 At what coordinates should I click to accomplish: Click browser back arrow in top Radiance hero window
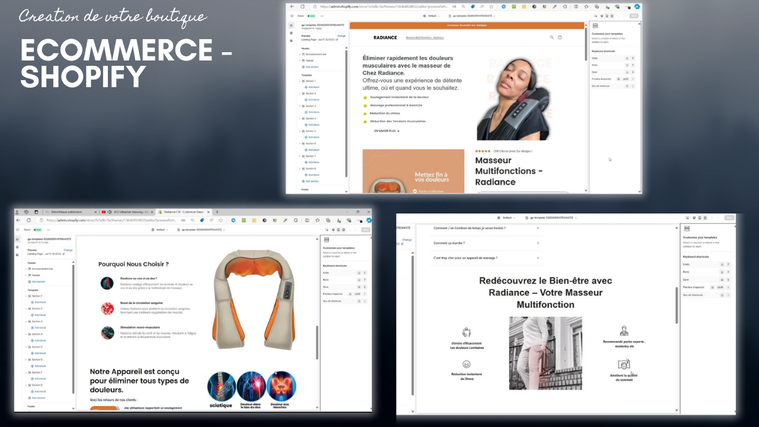point(292,7)
